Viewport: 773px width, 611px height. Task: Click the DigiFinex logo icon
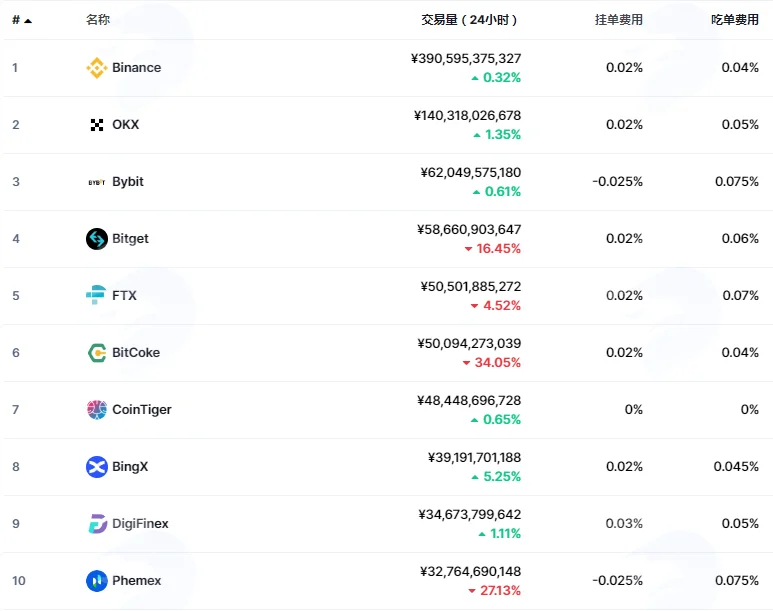97,524
